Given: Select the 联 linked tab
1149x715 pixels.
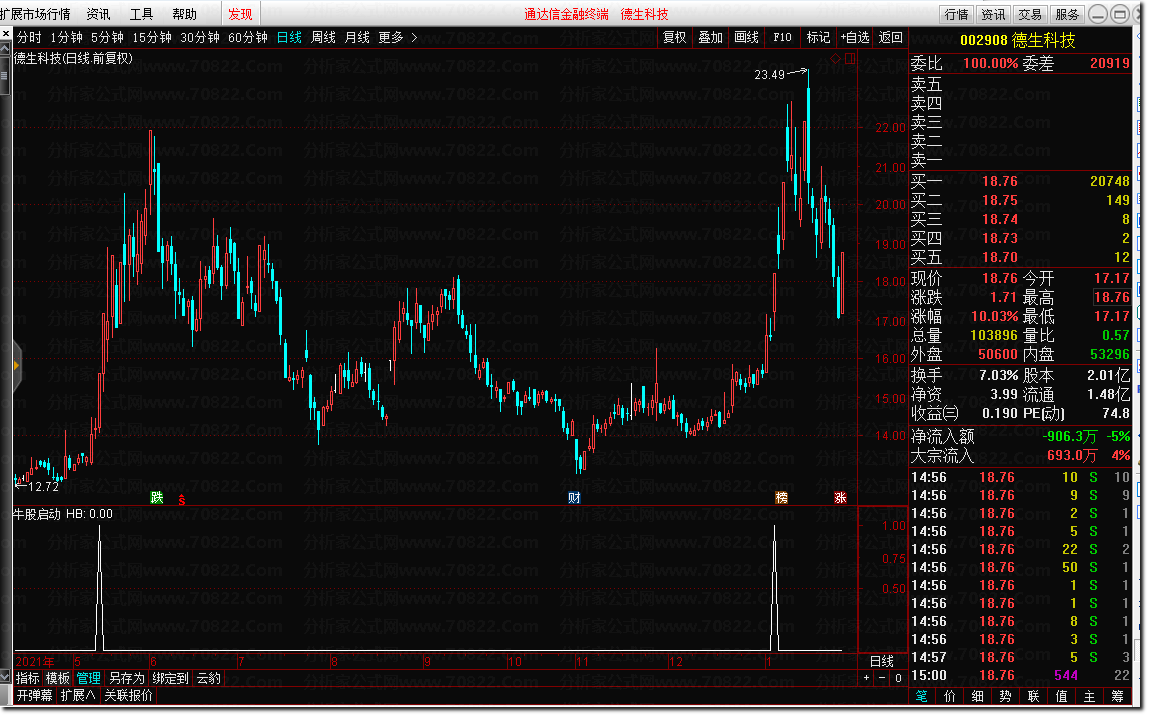Looking at the screenshot, I should pyautogui.click(x=1033, y=696).
